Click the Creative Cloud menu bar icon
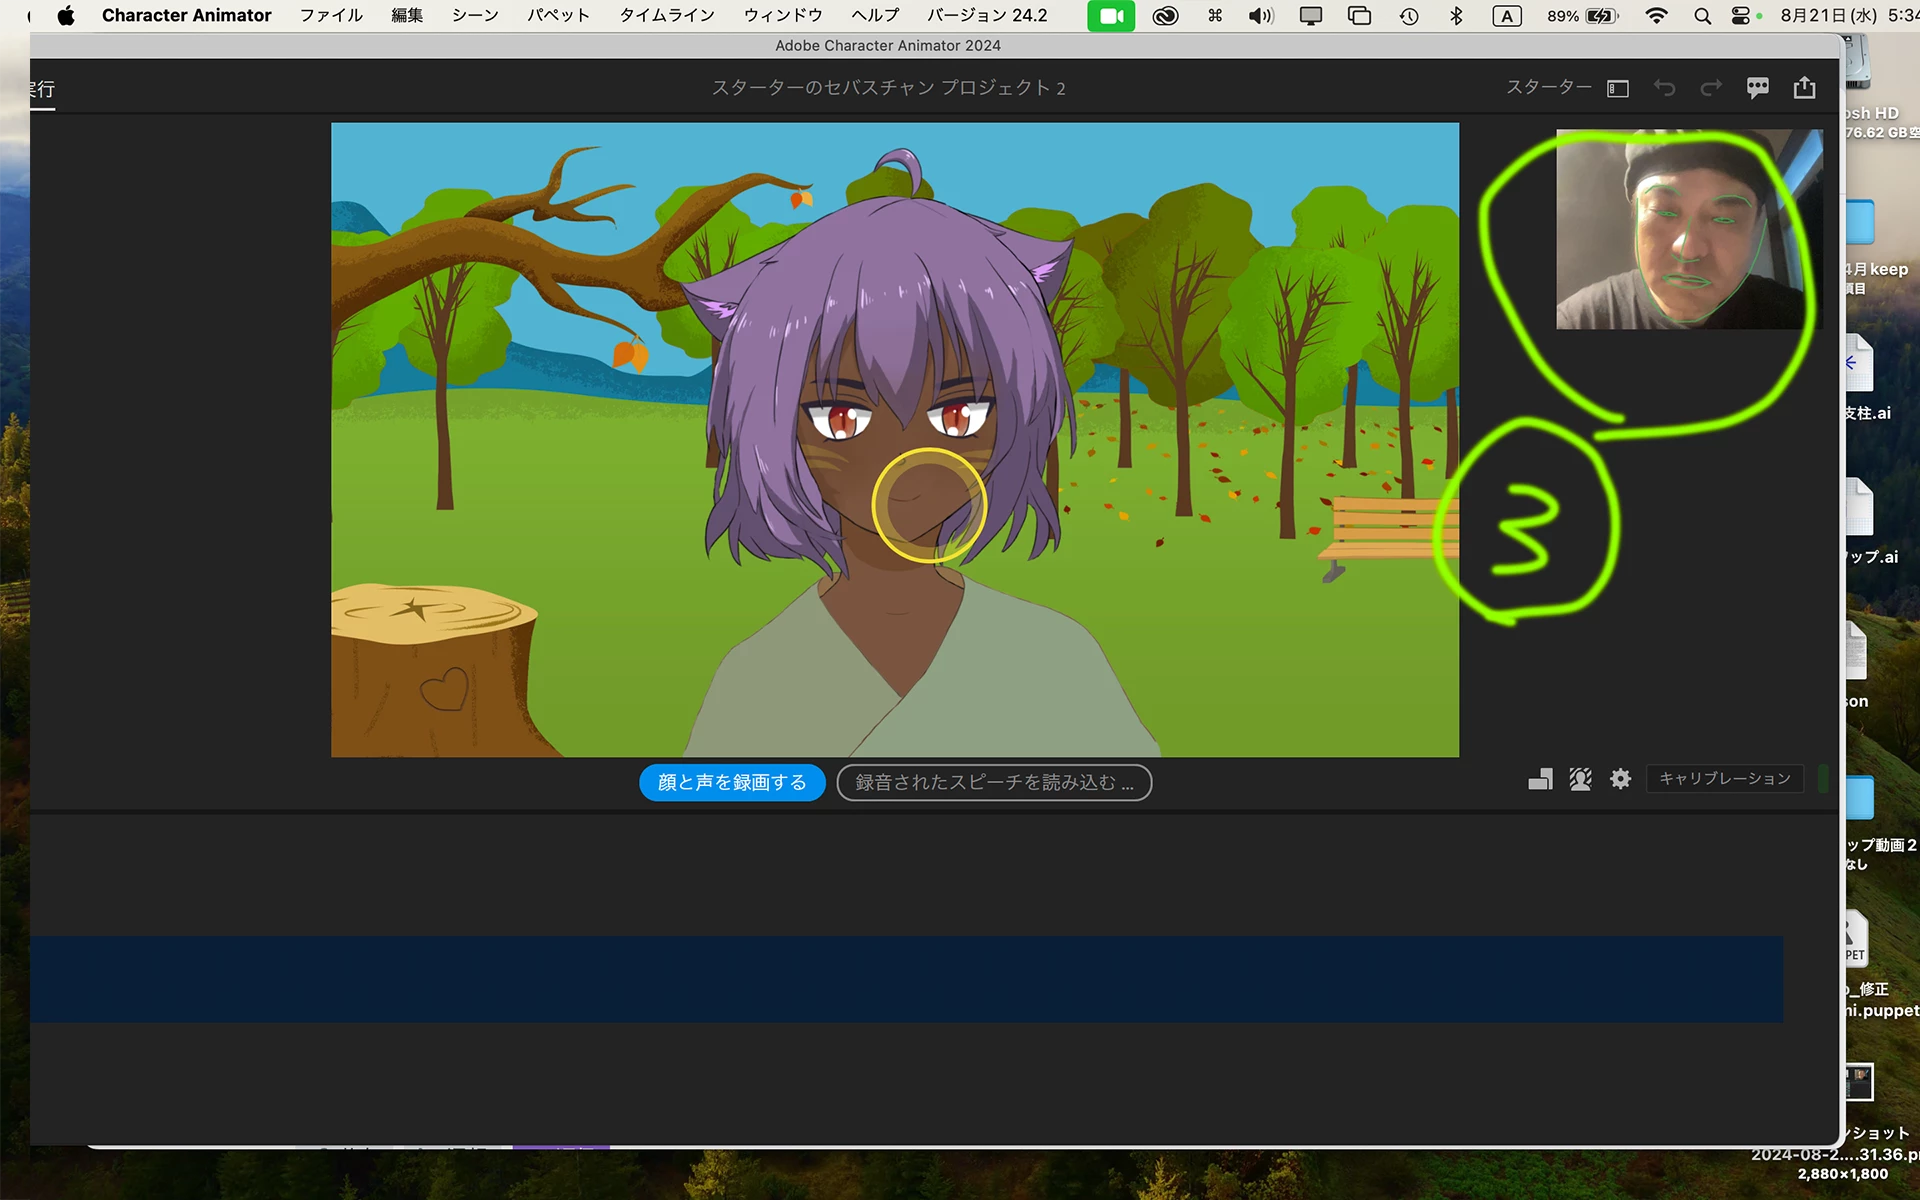Image resolution: width=1920 pixels, height=1200 pixels. (x=1165, y=15)
